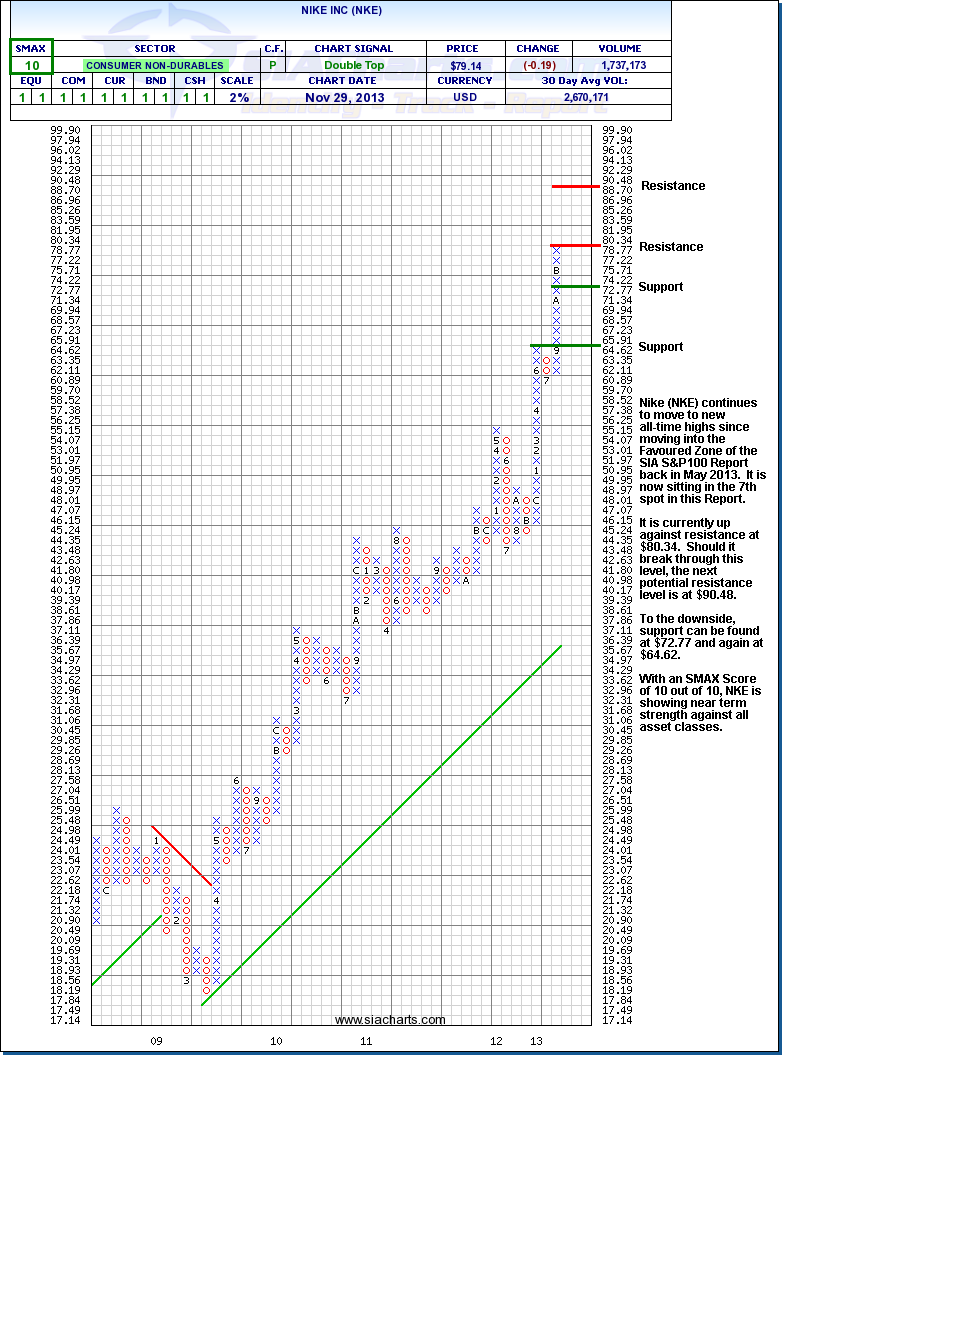
Task: Click the Support label near 72.77
Action: [661, 287]
